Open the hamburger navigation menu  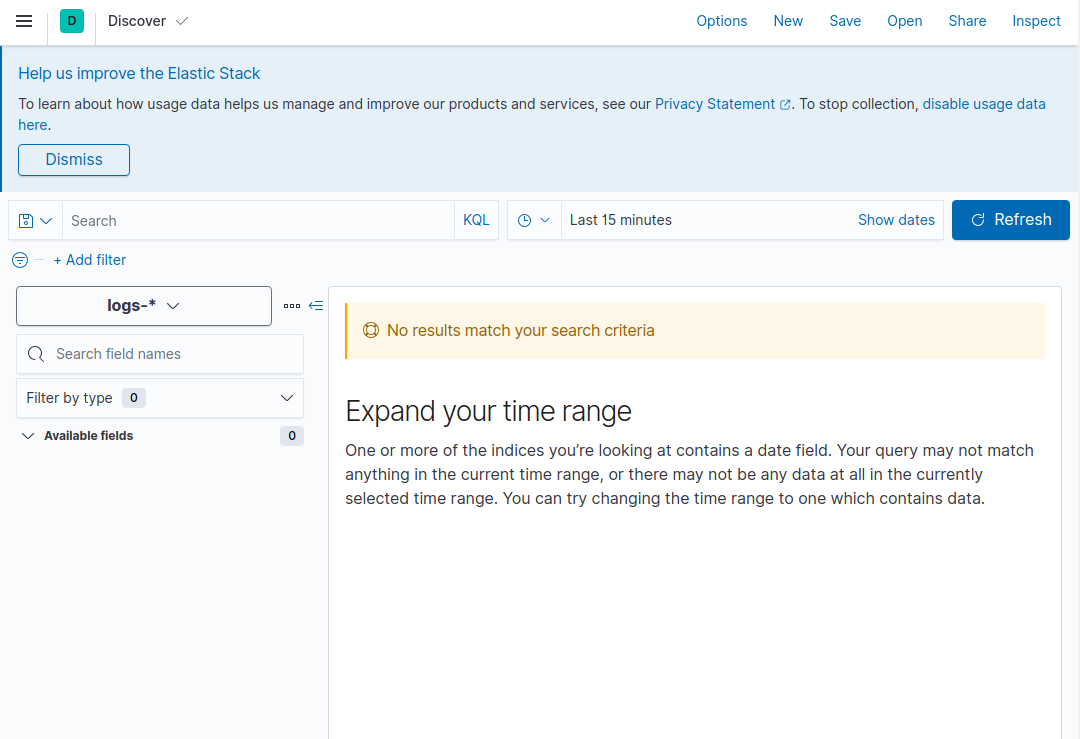24,21
